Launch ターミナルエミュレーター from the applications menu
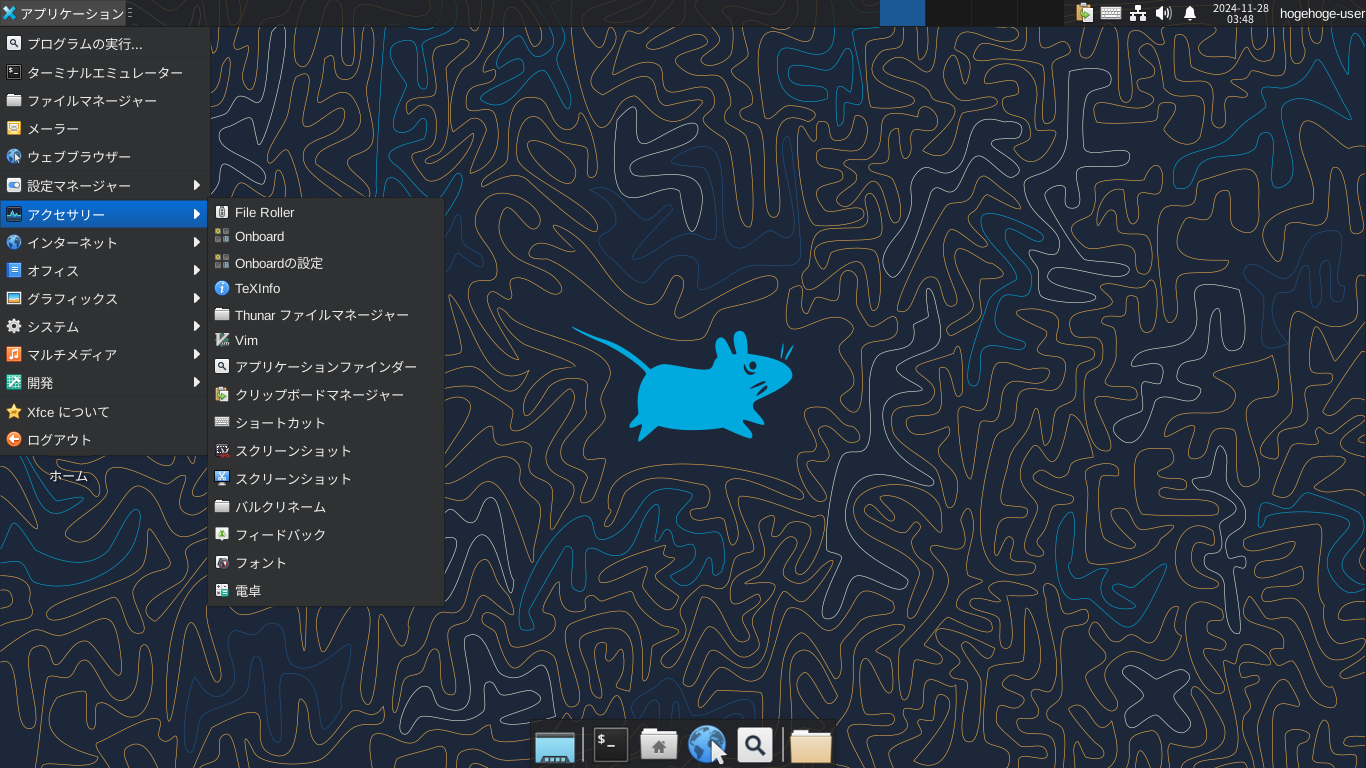Screen dimensions: 1366x768 105,73
